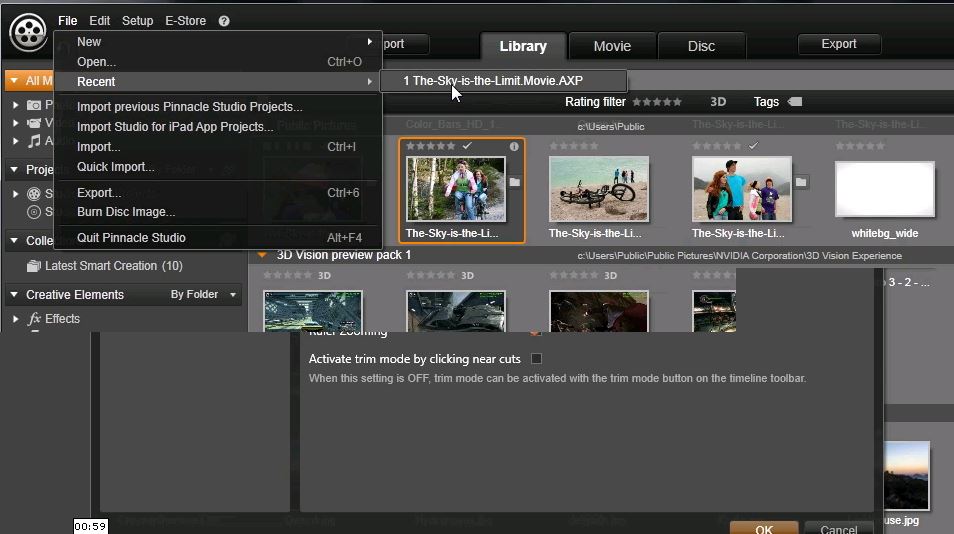Switch to the Disc tab

pos(701,46)
